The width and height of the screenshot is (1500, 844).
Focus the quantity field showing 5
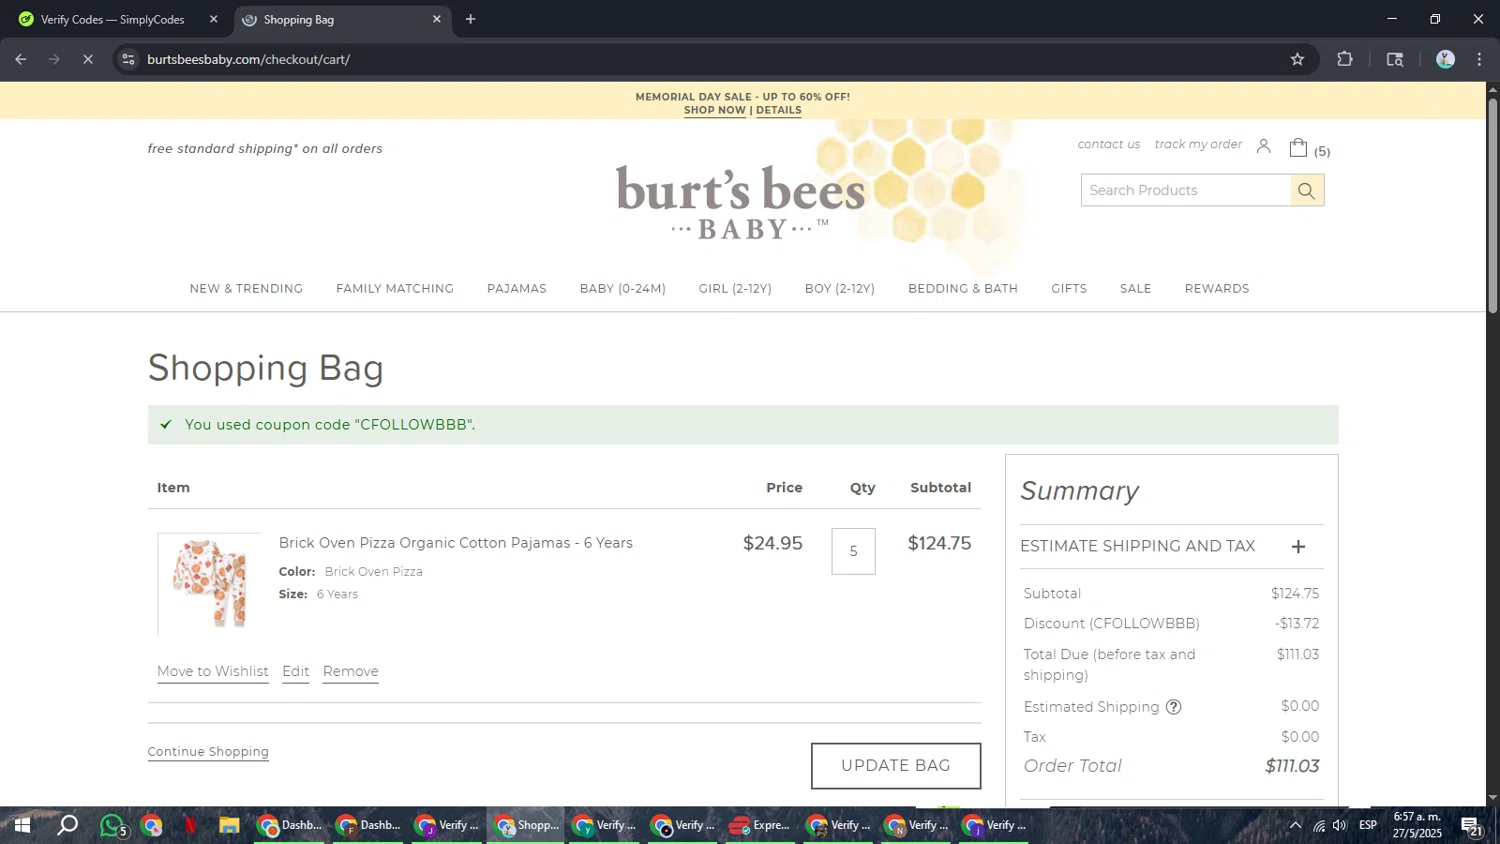(x=853, y=552)
